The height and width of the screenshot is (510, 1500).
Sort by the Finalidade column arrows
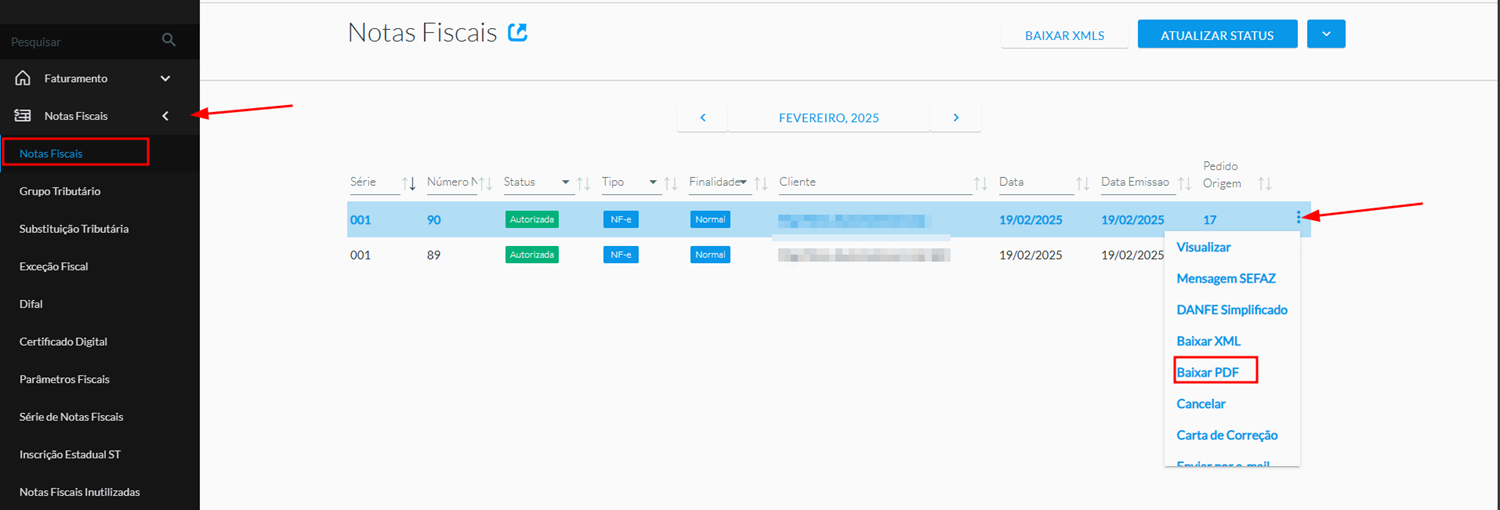click(x=760, y=183)
